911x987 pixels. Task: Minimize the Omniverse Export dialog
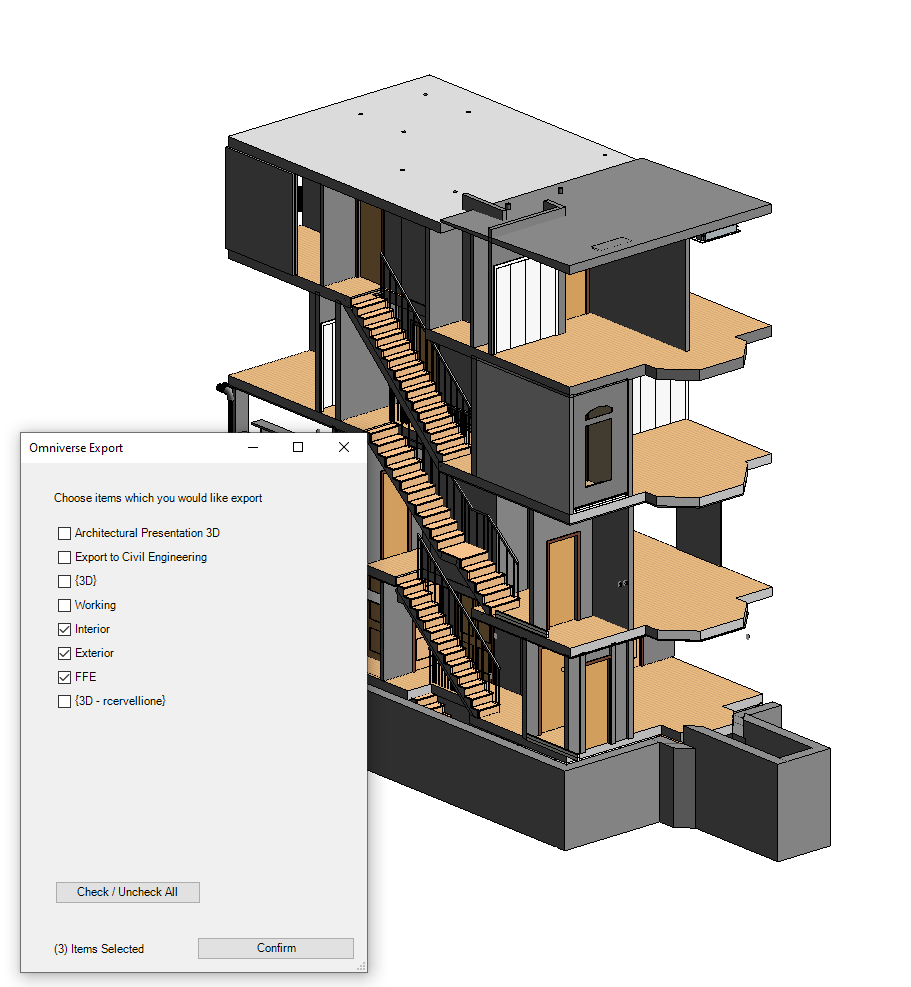tap(253, 448)
